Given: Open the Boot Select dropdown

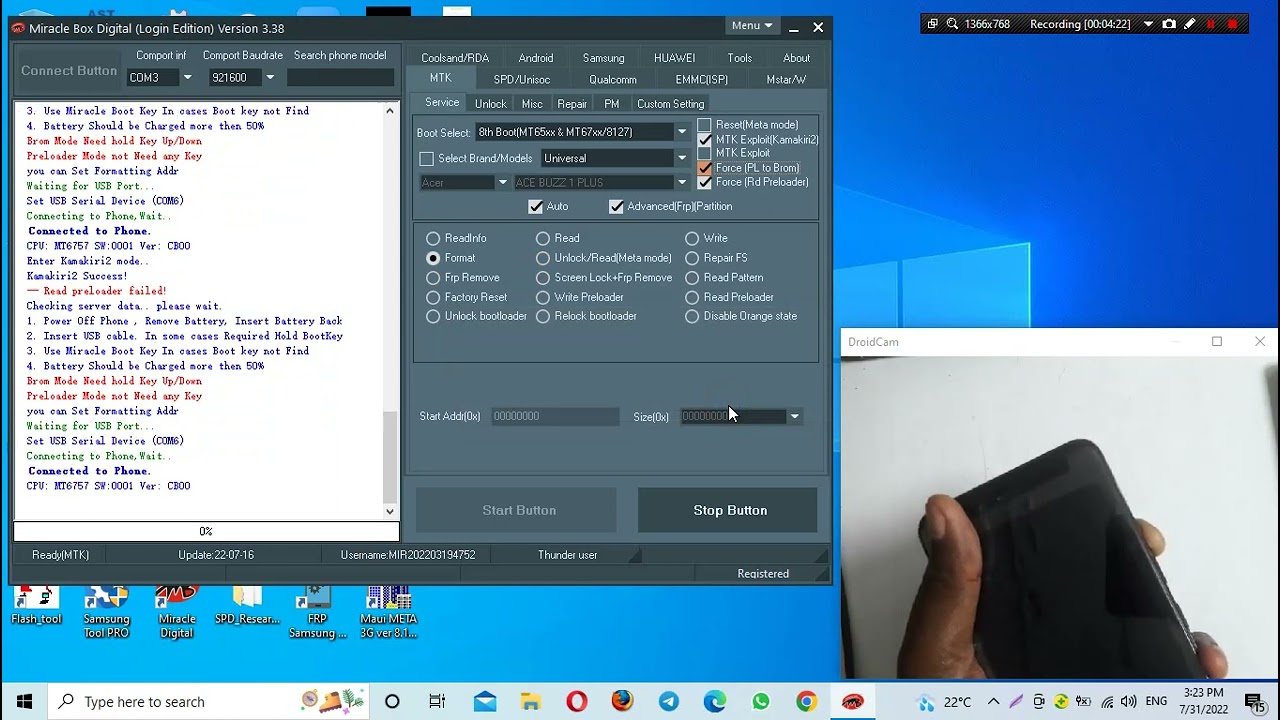Looking at the screenshot, I should tap(682, 132).
